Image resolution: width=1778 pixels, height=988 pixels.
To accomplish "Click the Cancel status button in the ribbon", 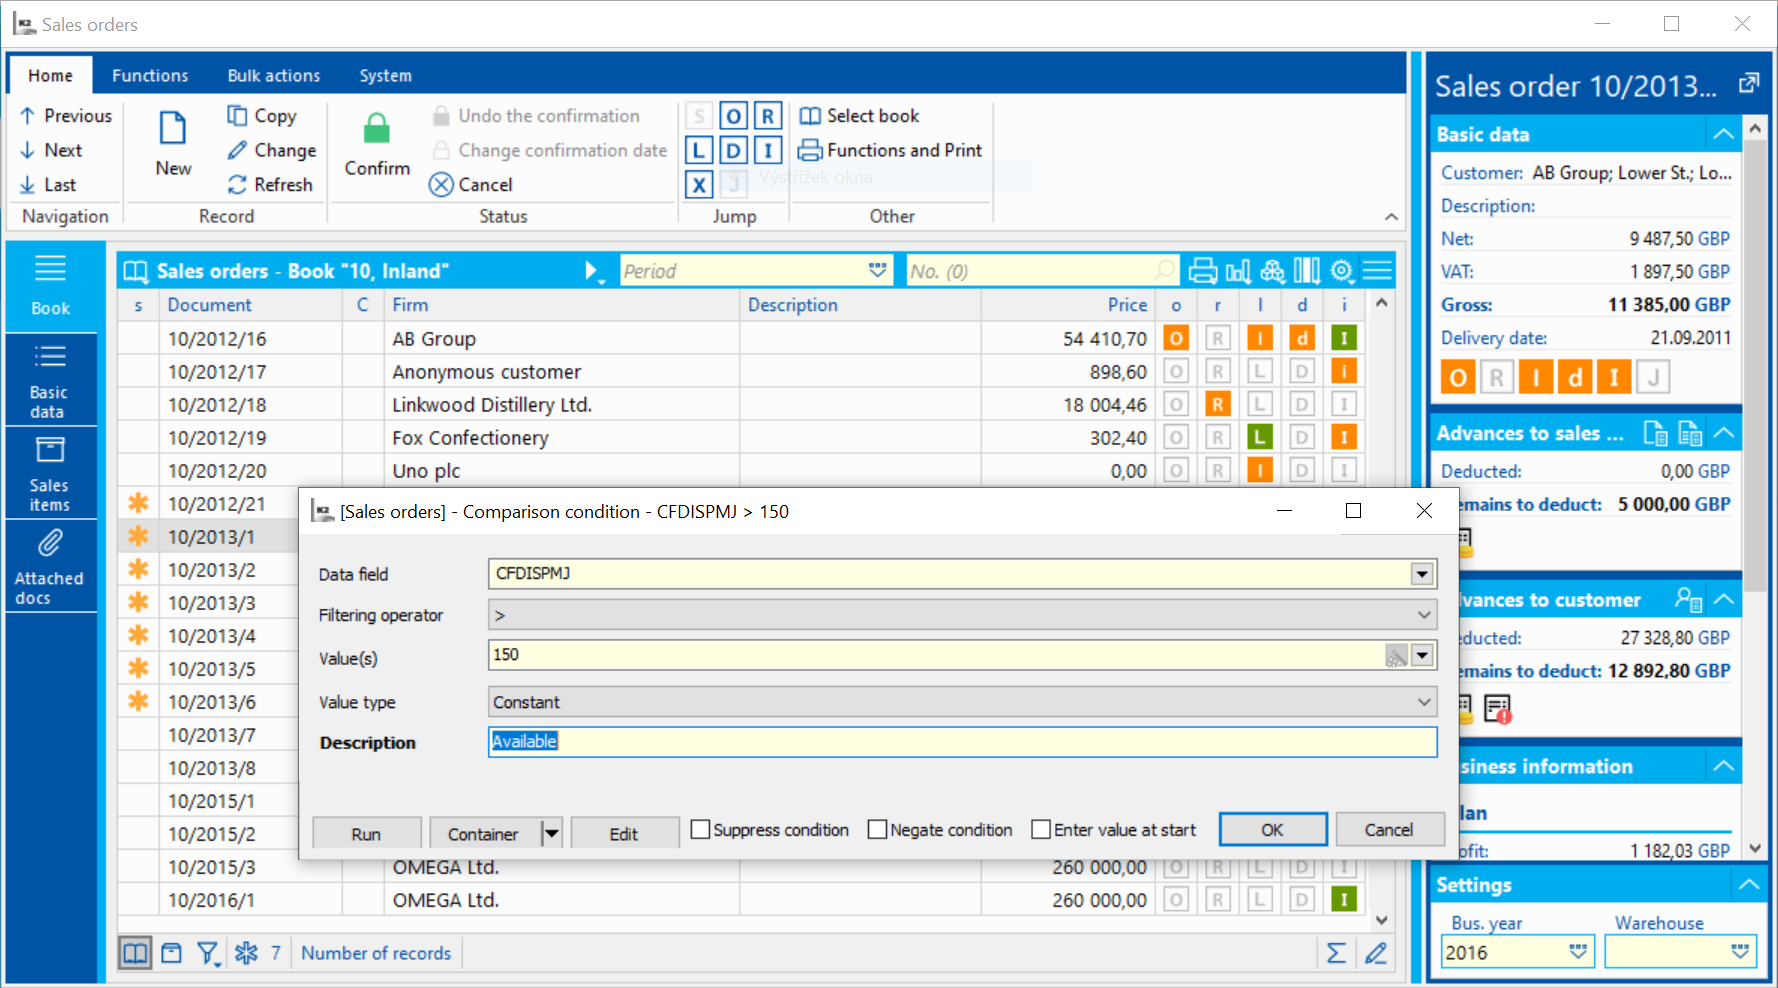I will (x=471, y=184).
